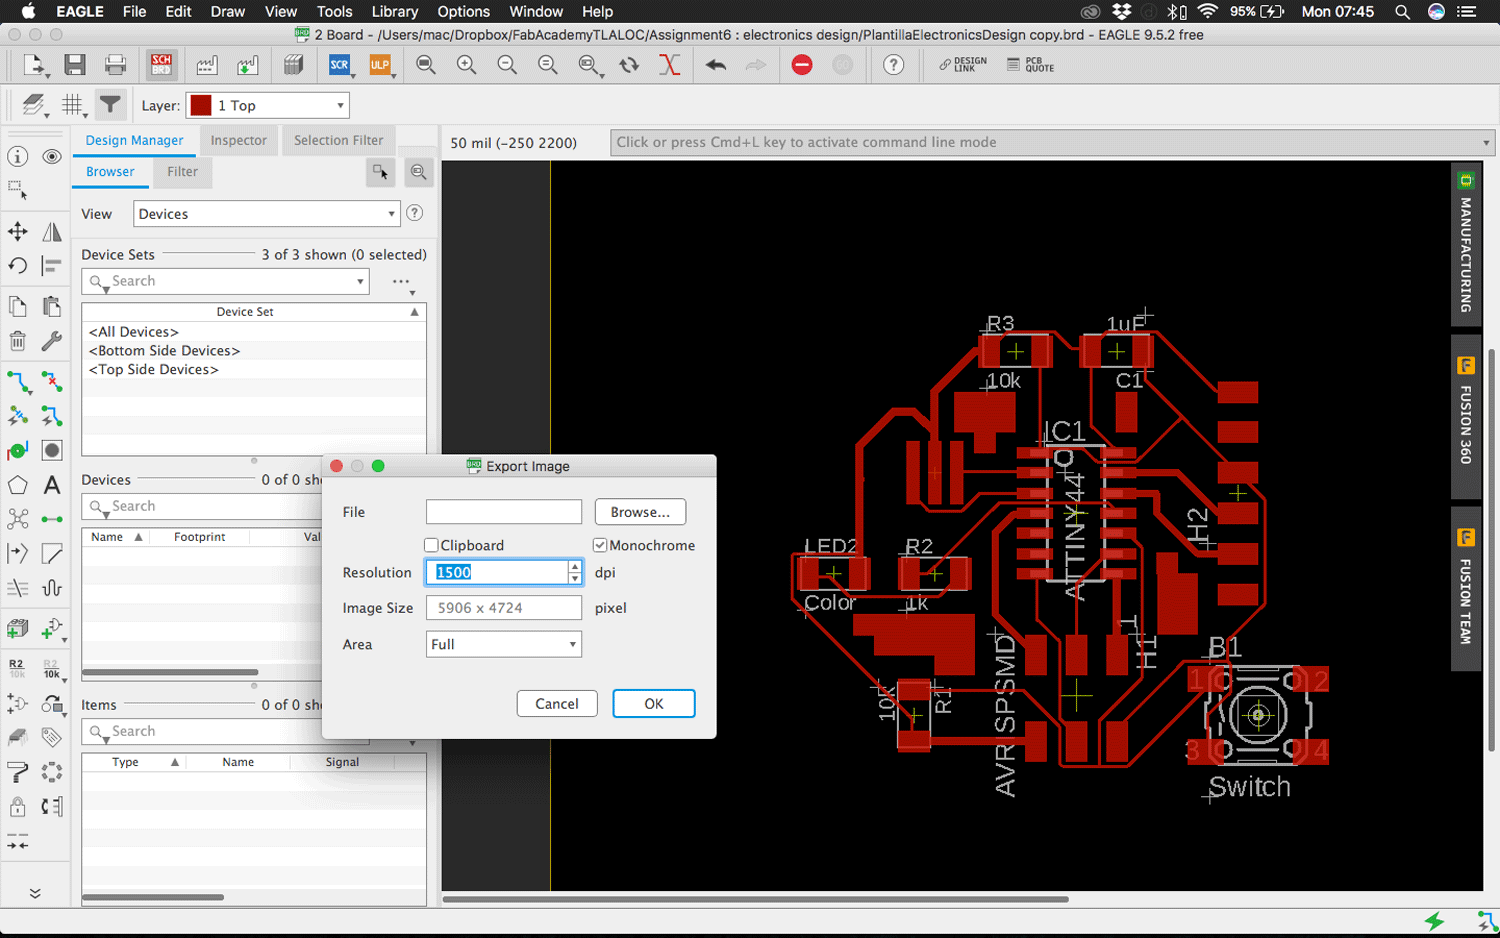The height and width of the screenshot is (938, 1500).
Task: Click the Print icon in toolbar
Action: [116, 65]
